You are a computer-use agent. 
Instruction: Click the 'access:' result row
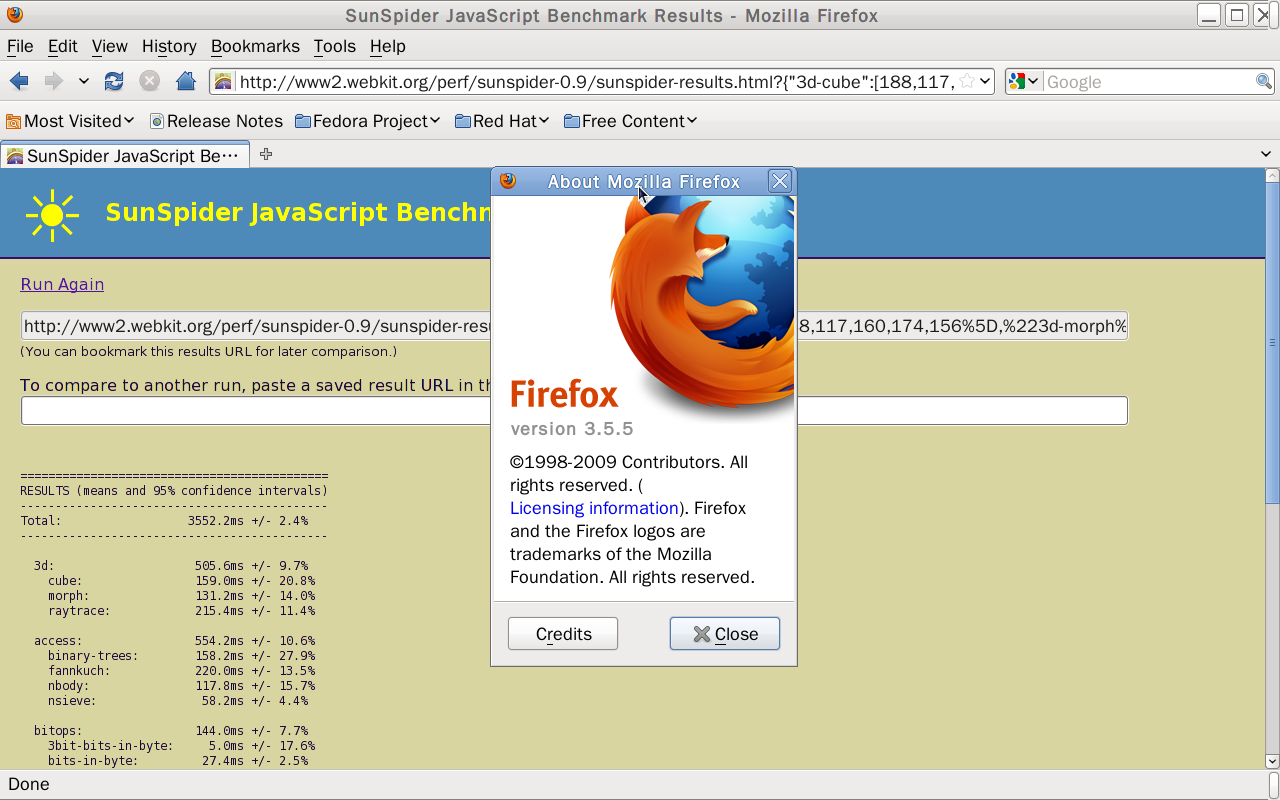(x=174, y=640)
